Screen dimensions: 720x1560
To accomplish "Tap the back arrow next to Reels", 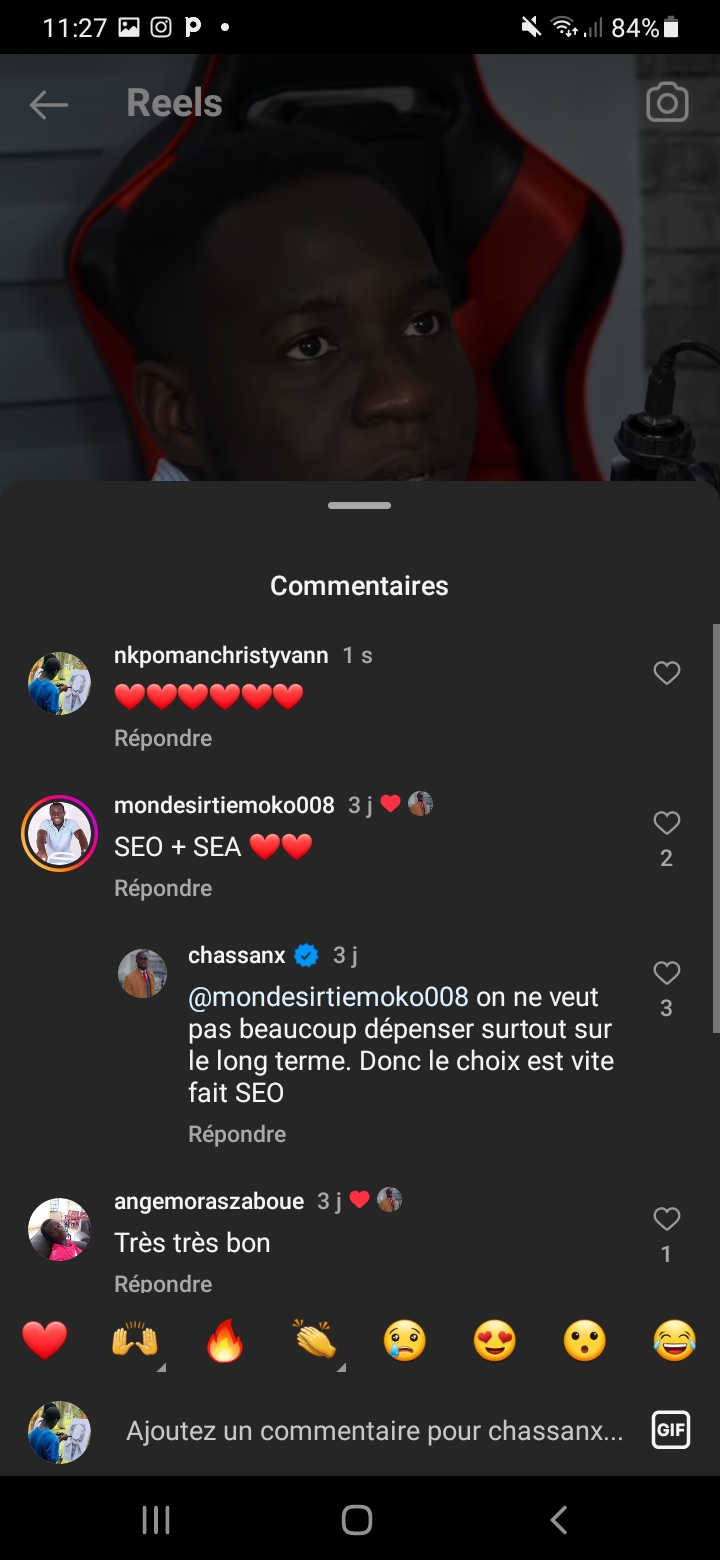I will [48, 104].
